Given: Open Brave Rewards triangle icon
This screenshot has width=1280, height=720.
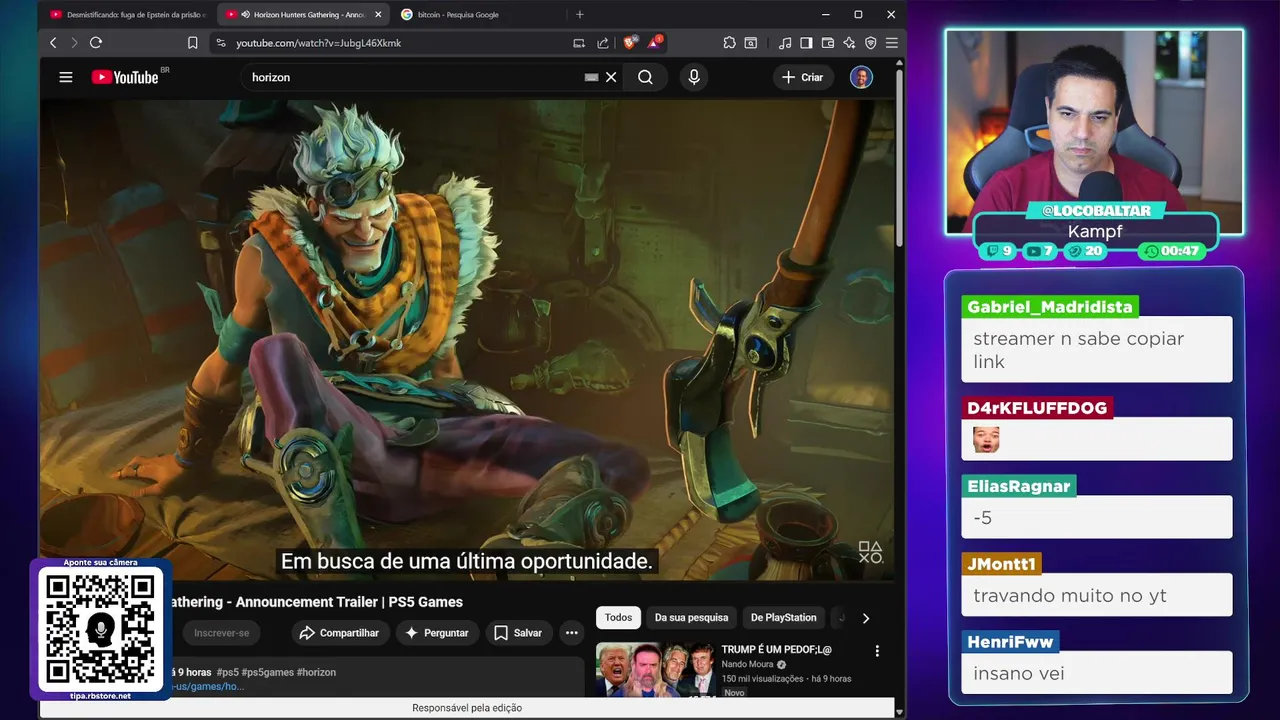Looking at the screenshot, I should (654, 42).
